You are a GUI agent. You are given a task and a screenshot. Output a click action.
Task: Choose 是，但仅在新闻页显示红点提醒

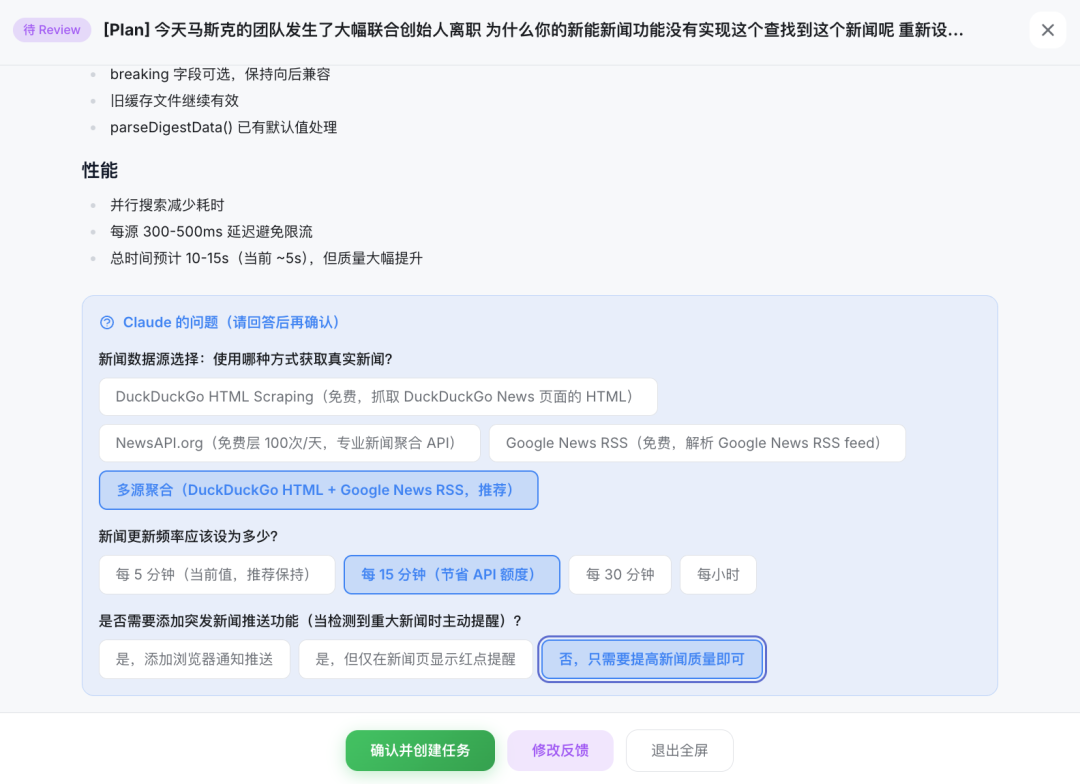[415, 660]
